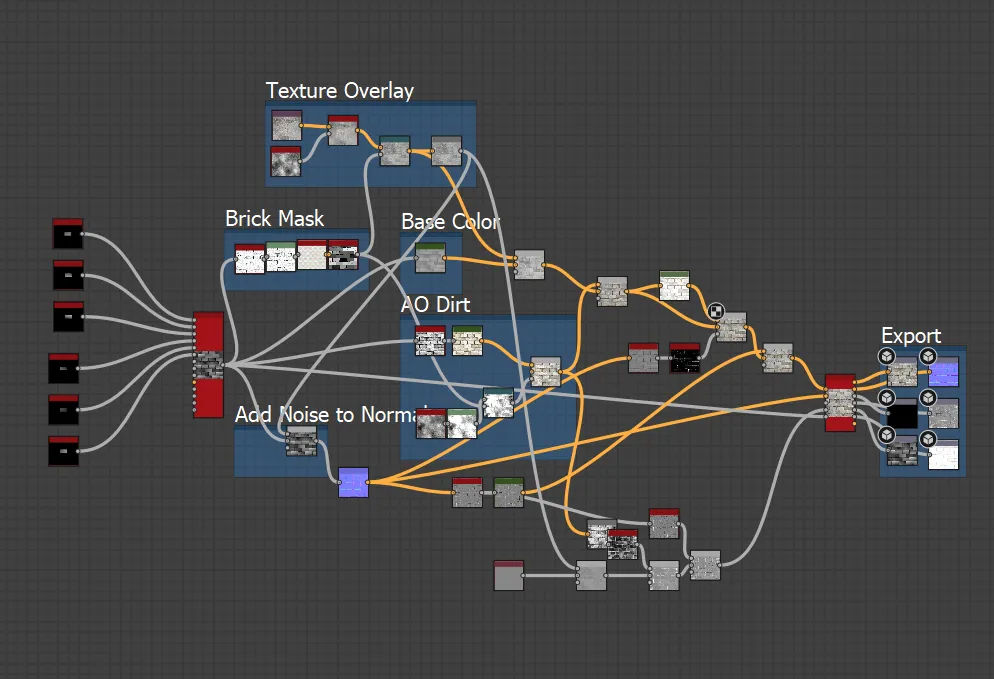The image size is (994, 679).
Task: Select the node inside the Base Color frame
Action: (430, 258)
